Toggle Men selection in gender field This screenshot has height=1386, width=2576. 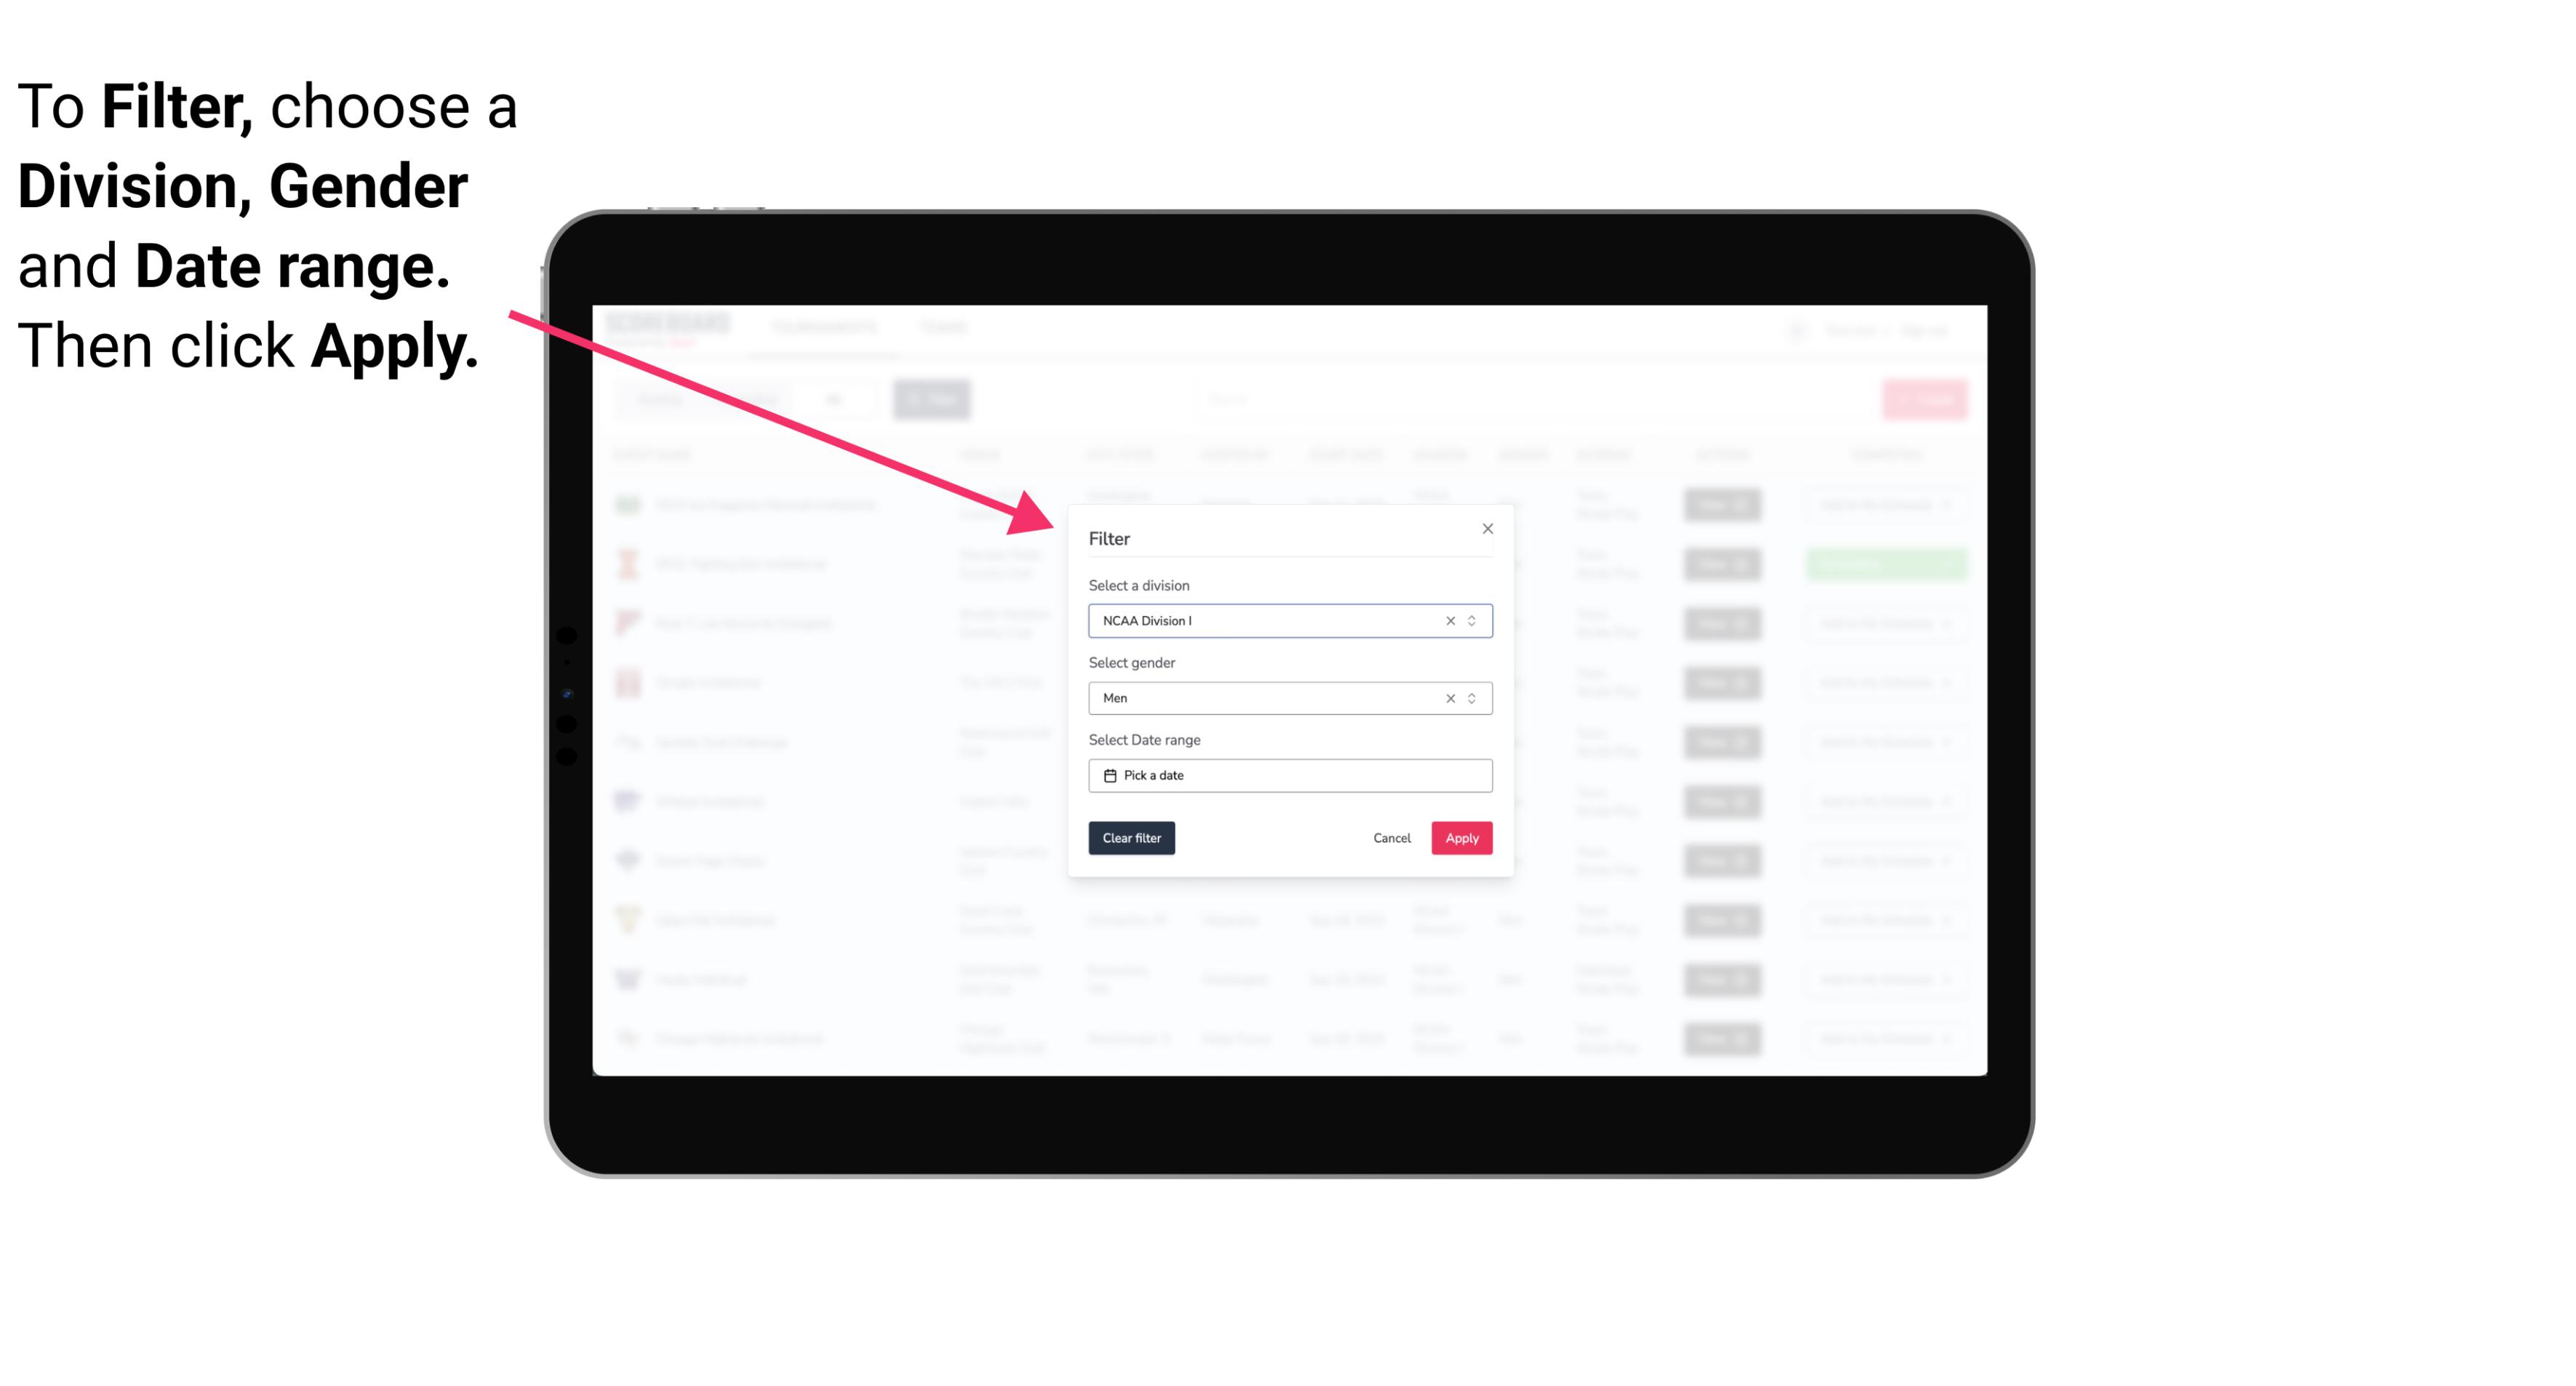pos(1446,698)
